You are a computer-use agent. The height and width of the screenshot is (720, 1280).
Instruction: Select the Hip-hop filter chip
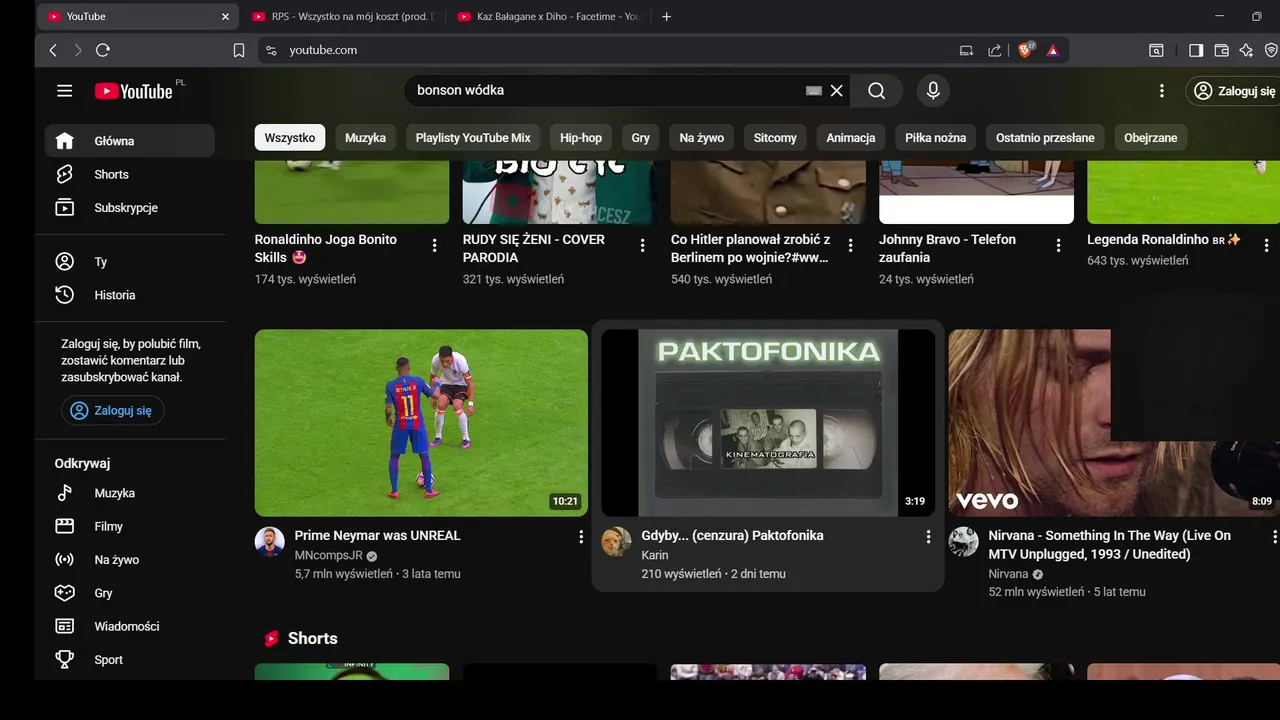[x=581, y=138]
